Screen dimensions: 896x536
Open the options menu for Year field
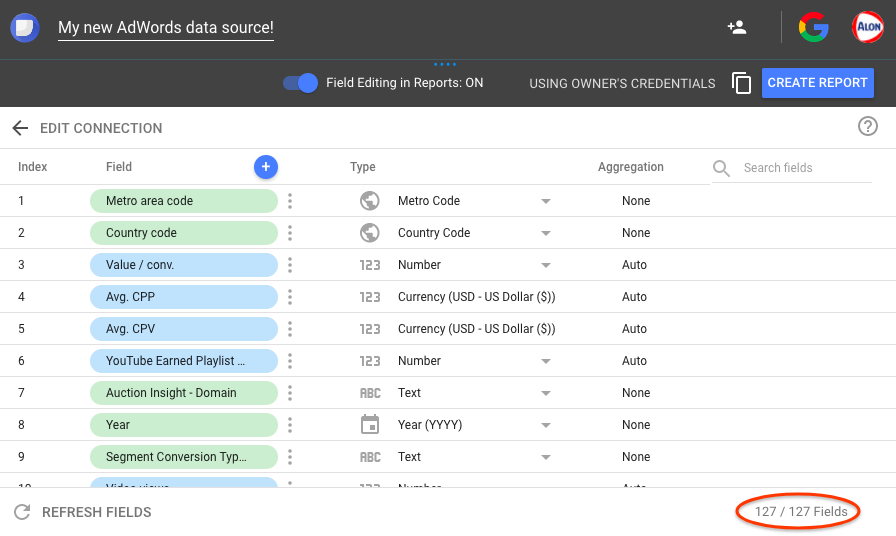pyautogui.click(x=290, y=425)
